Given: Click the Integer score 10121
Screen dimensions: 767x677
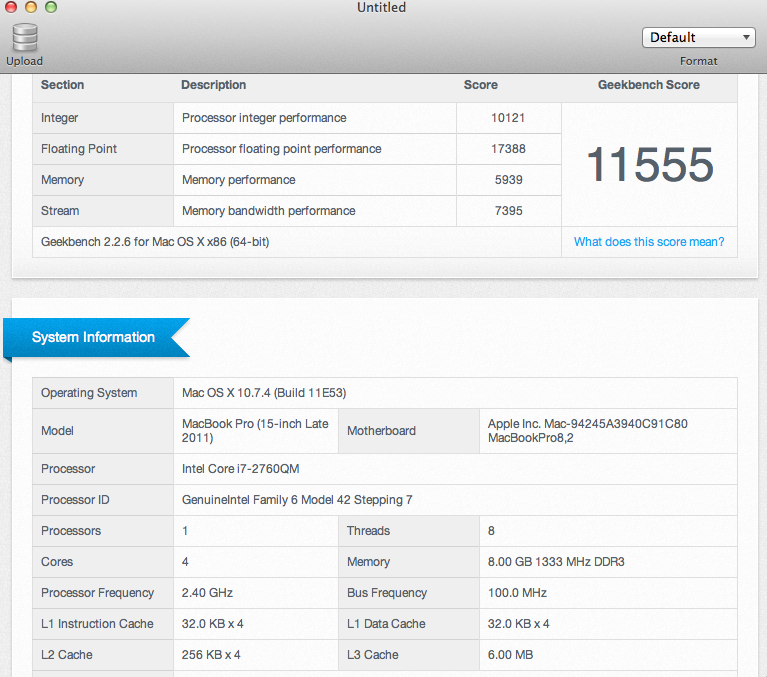Looking at the screenshot, I should click(x=508, y=118).
